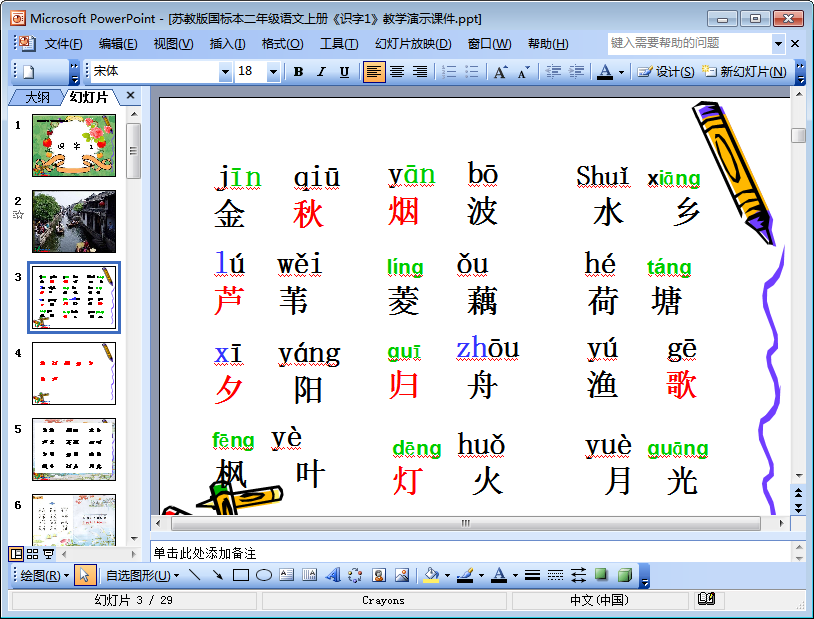This screenshot has height=619, width=814.
Task: Insert clip art from the drawing toolbar
Action: point(379,575)
